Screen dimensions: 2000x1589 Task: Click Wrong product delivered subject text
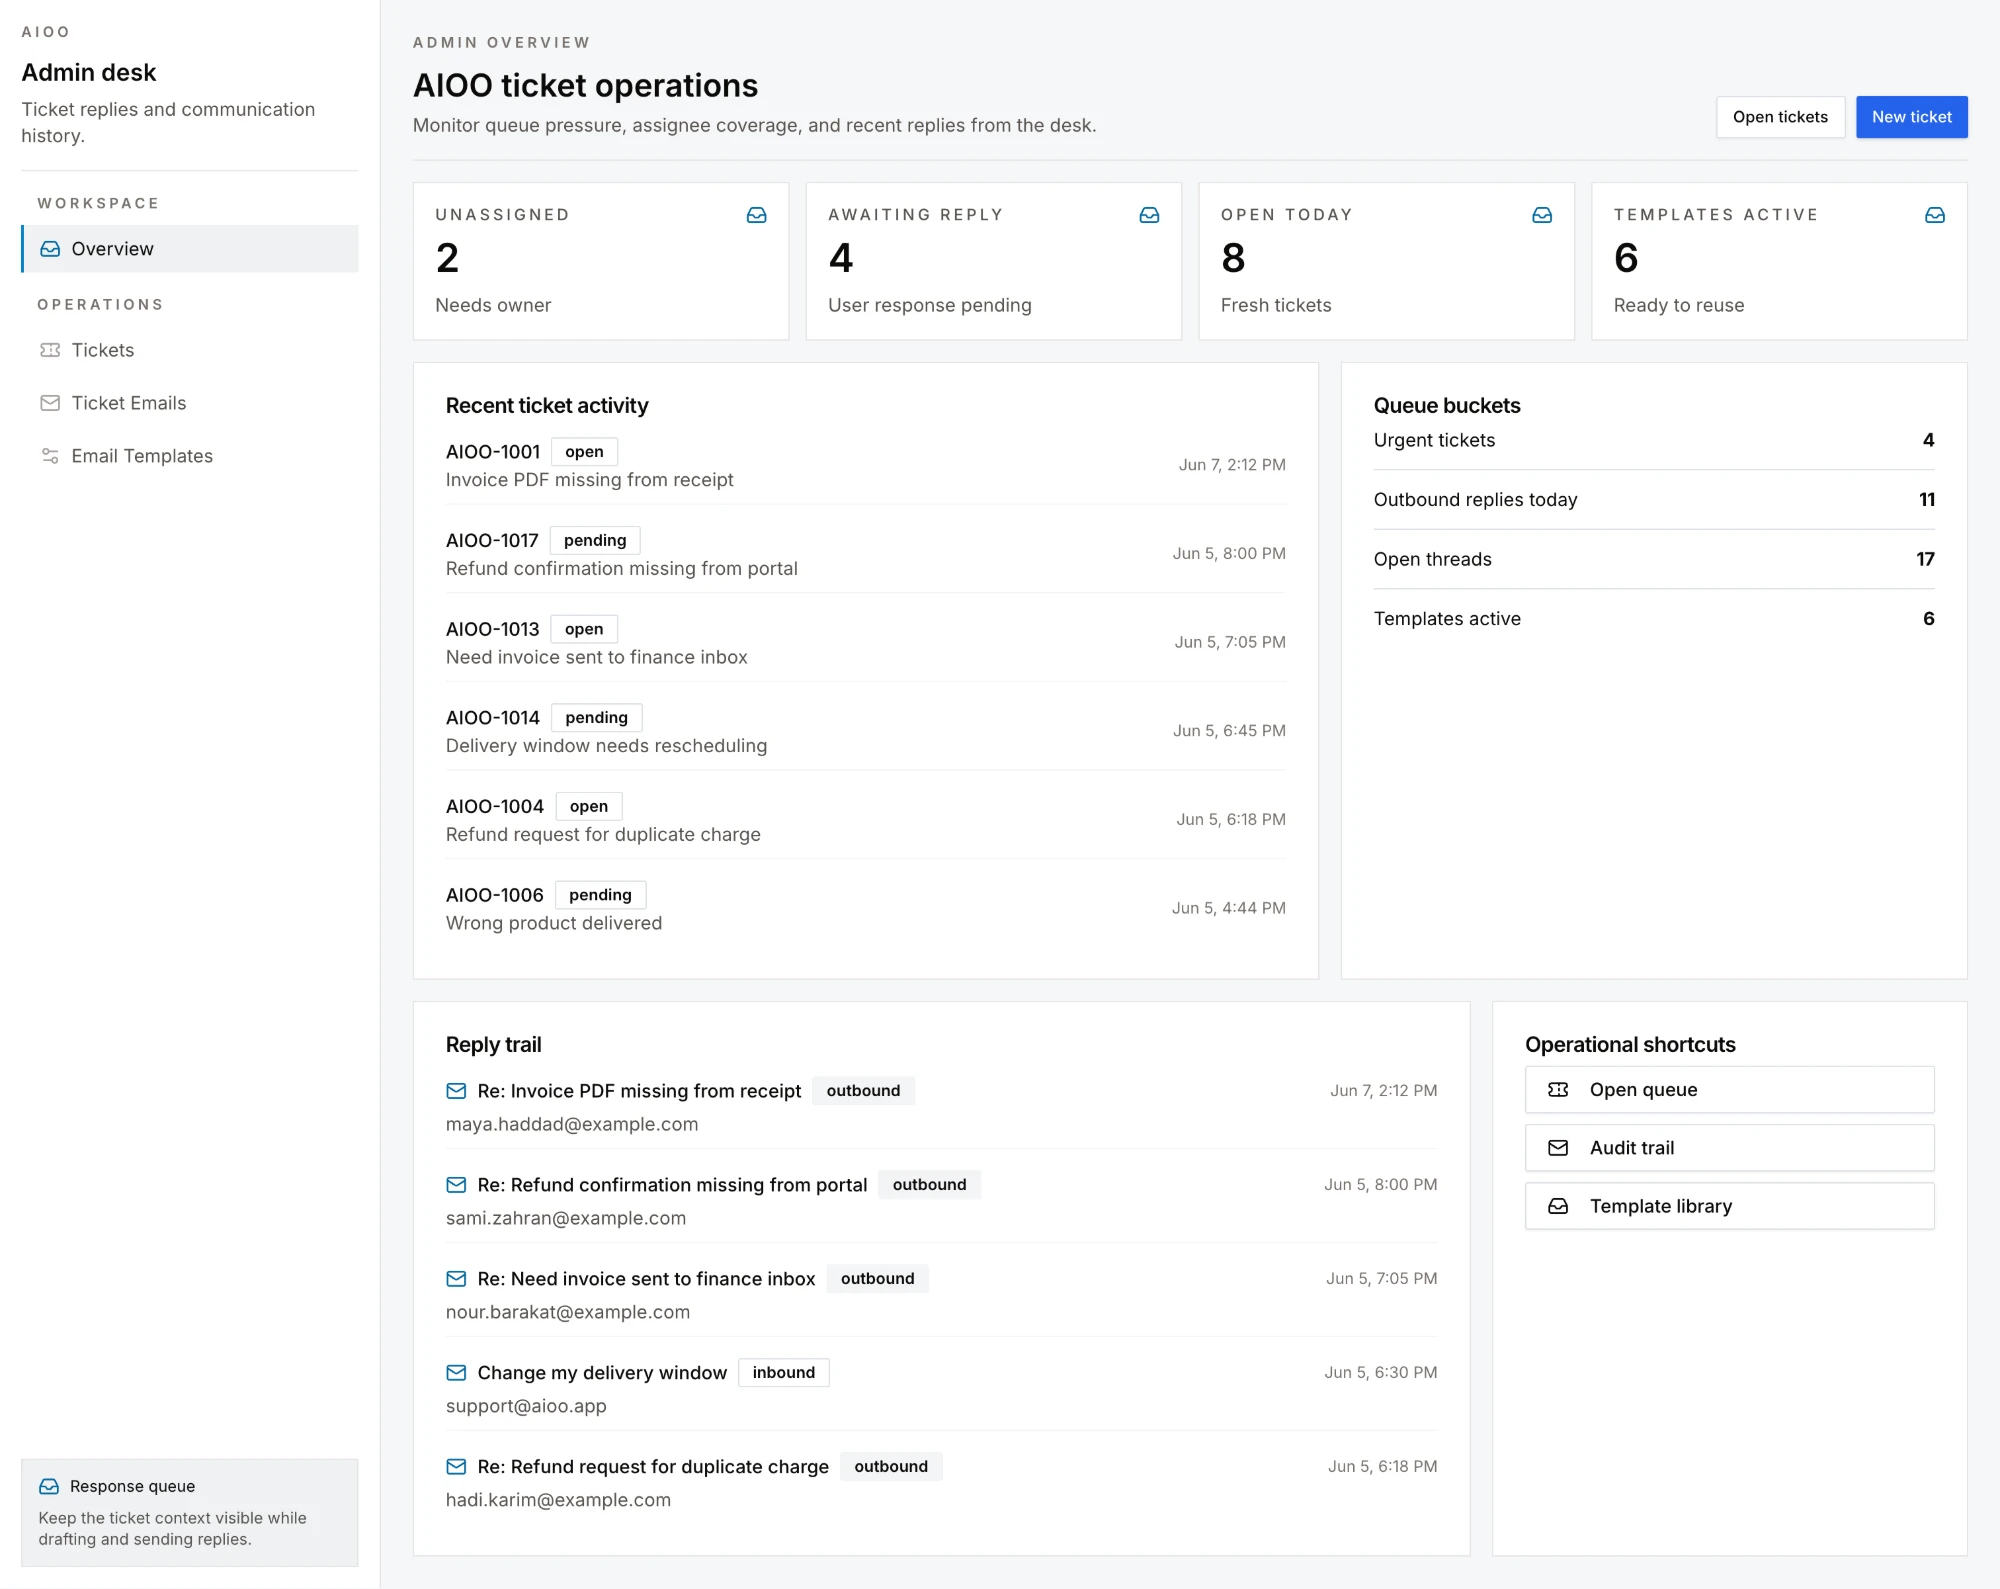[x=554, y=924]
